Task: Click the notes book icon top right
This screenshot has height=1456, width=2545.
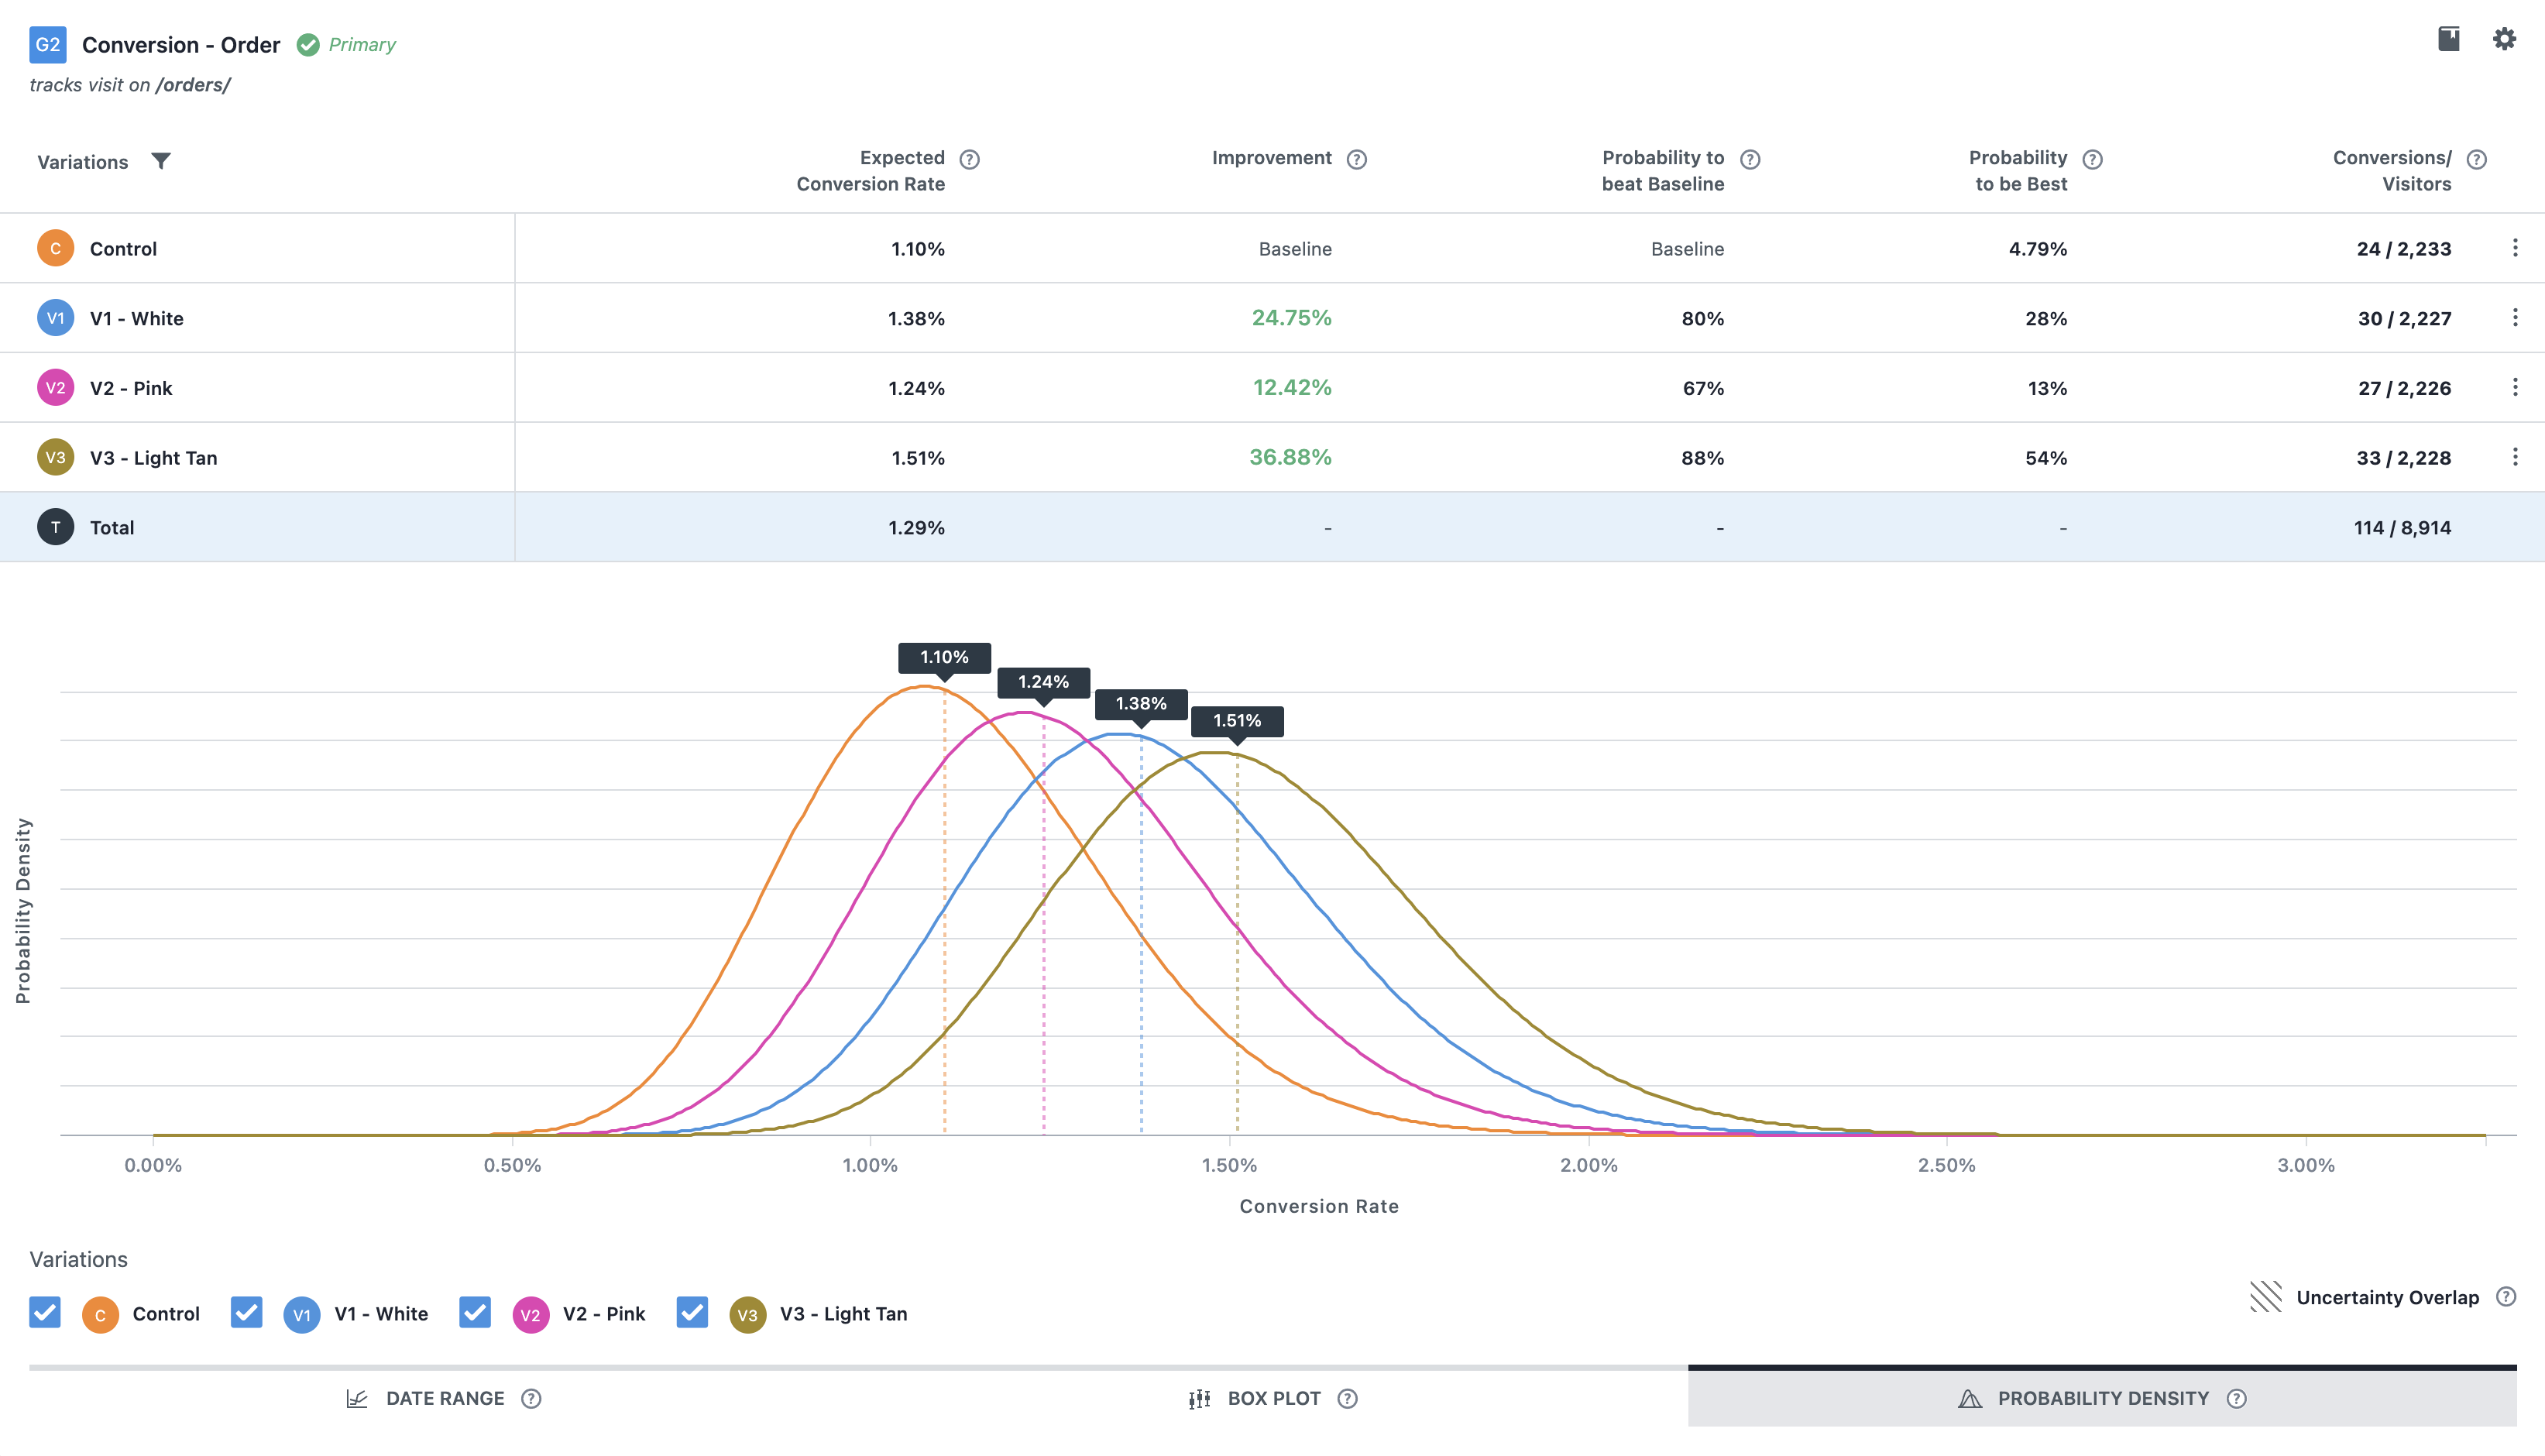Action: coord(2449,39)
